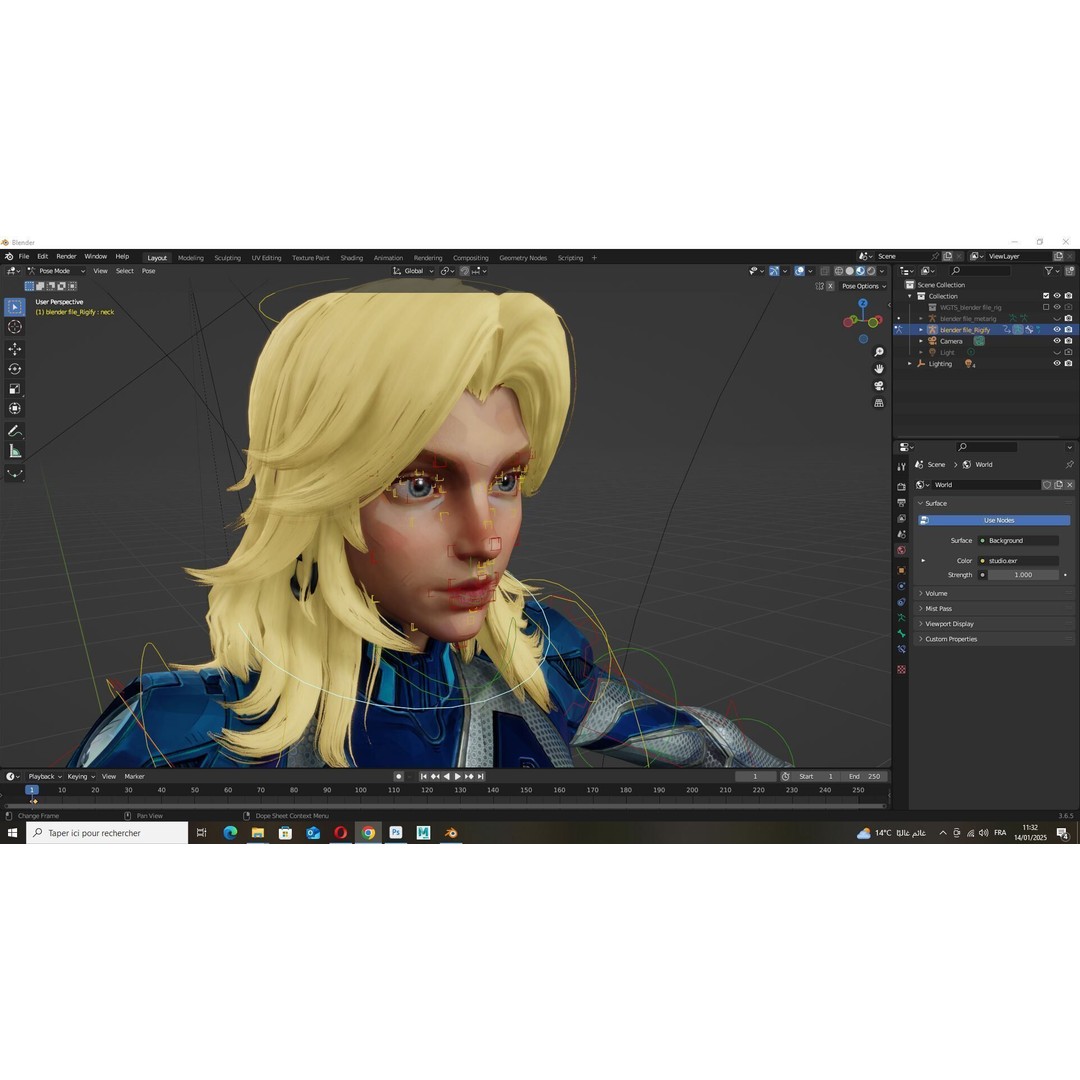Click the studio.exr color field

coord(1019,561)
